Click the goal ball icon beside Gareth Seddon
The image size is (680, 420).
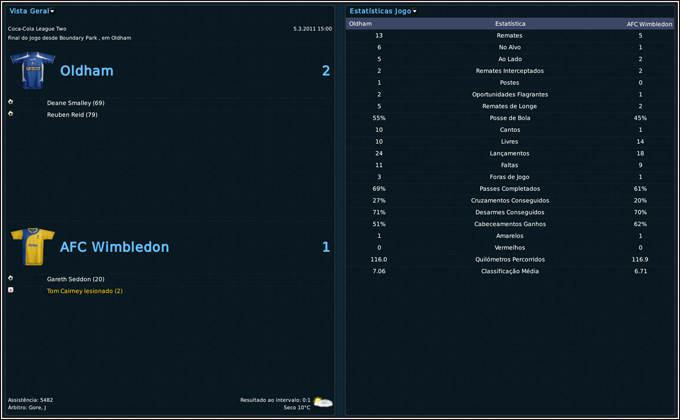(10, 278)
